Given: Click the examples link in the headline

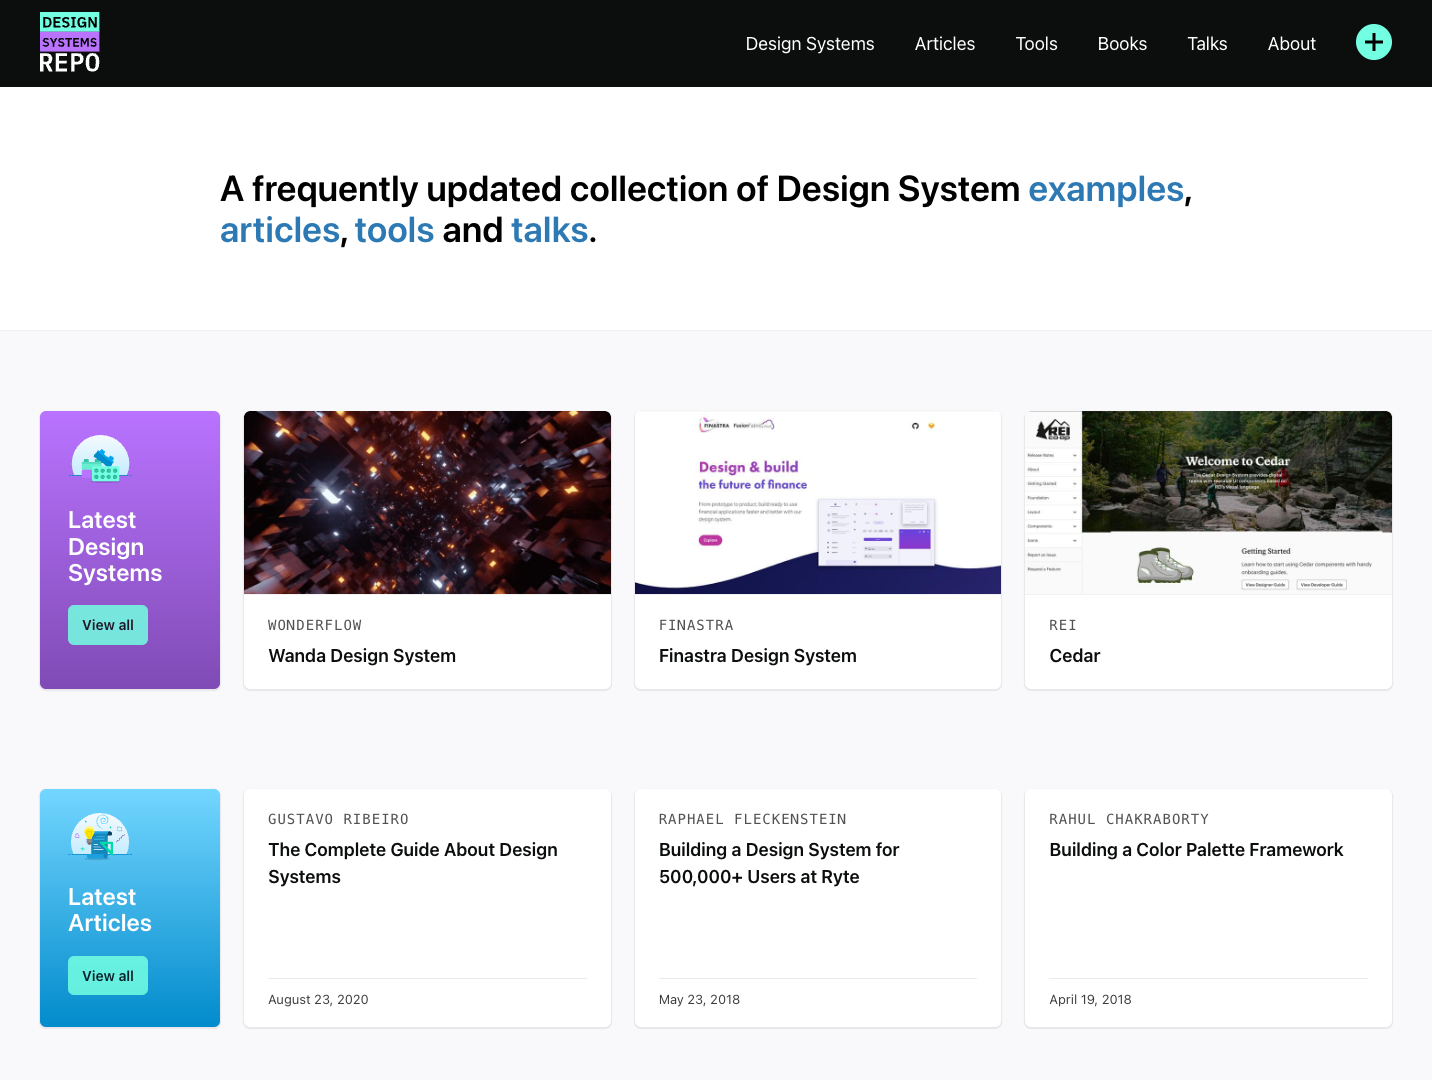Looking at the screenshot, I should (1105, 189).
